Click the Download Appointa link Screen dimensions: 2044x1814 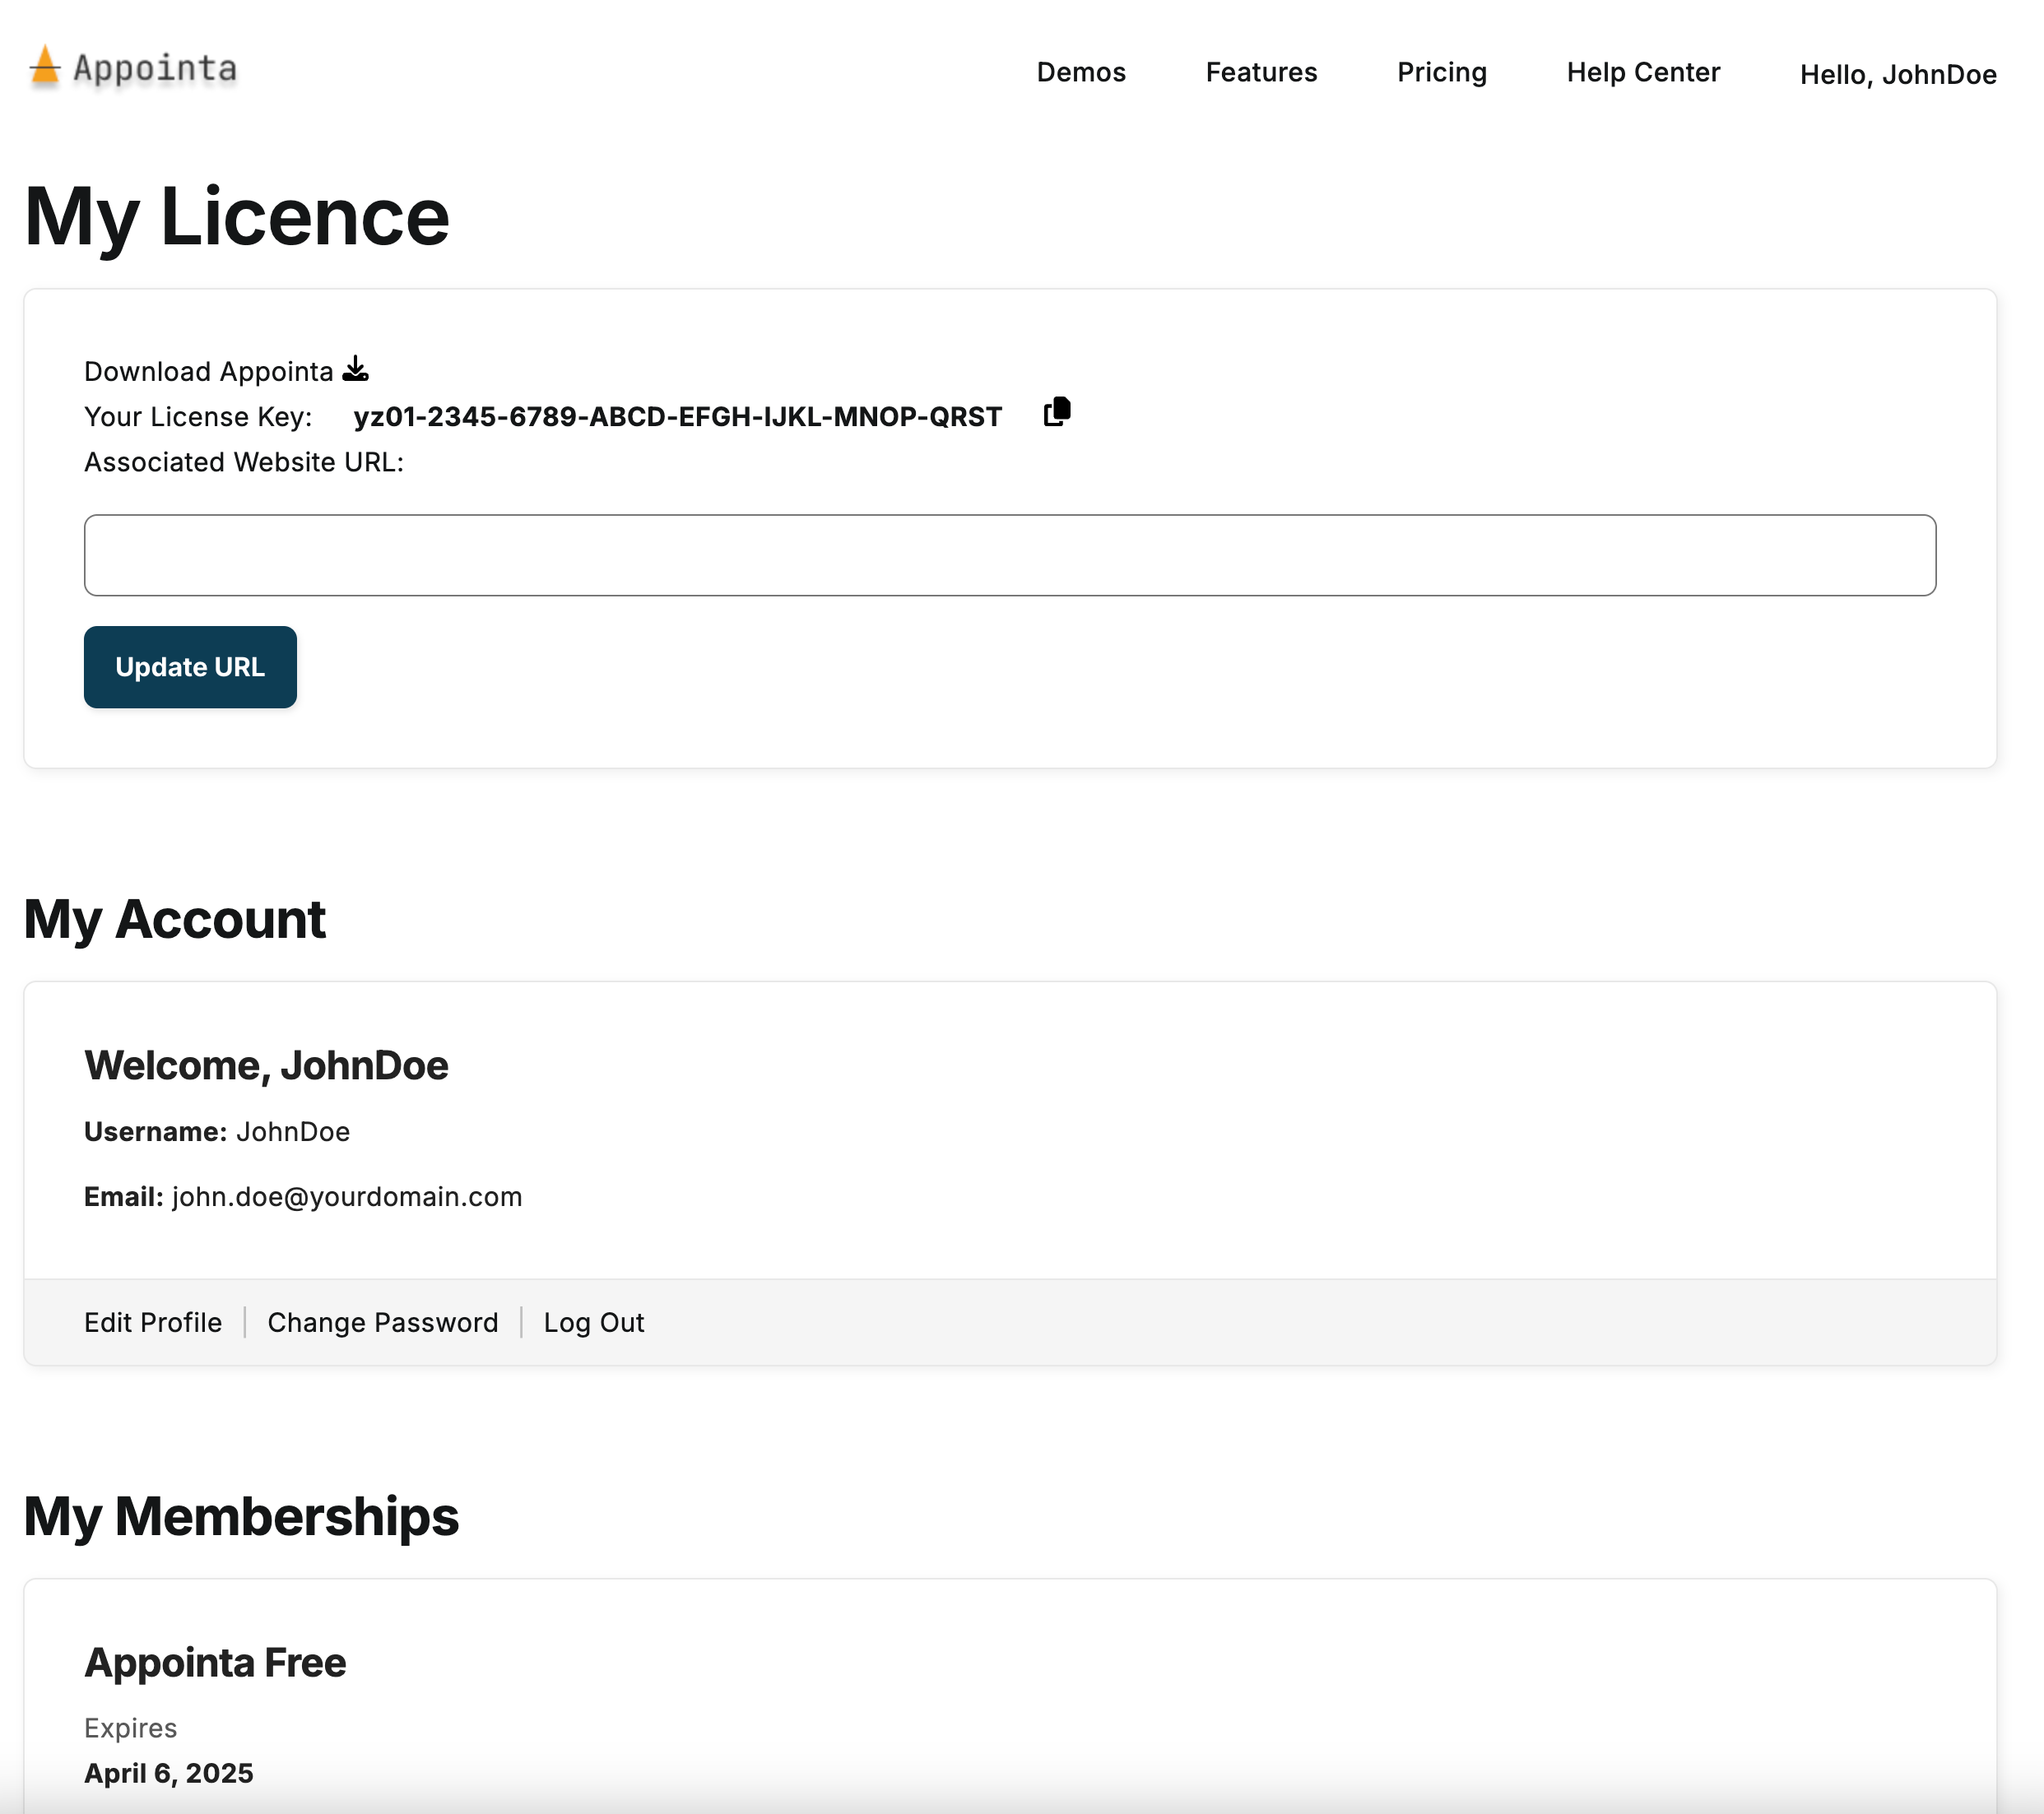tap(208, 372)
